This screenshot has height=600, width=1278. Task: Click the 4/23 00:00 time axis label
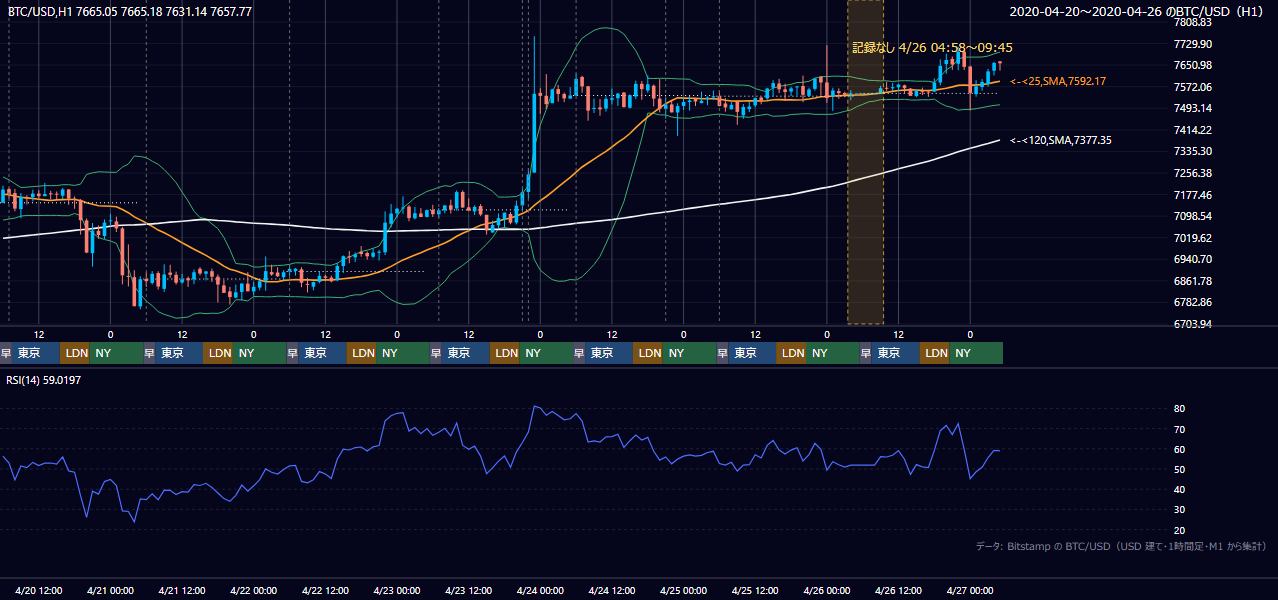click(397, 591)
